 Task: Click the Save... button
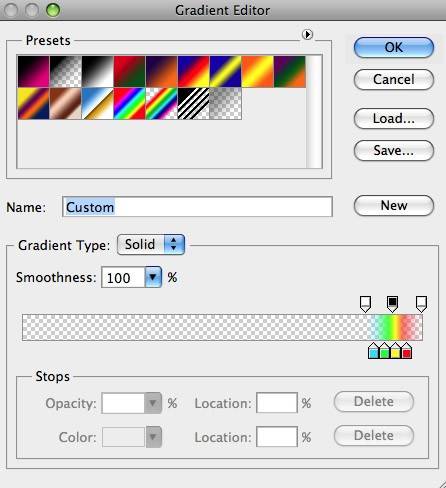394,150
